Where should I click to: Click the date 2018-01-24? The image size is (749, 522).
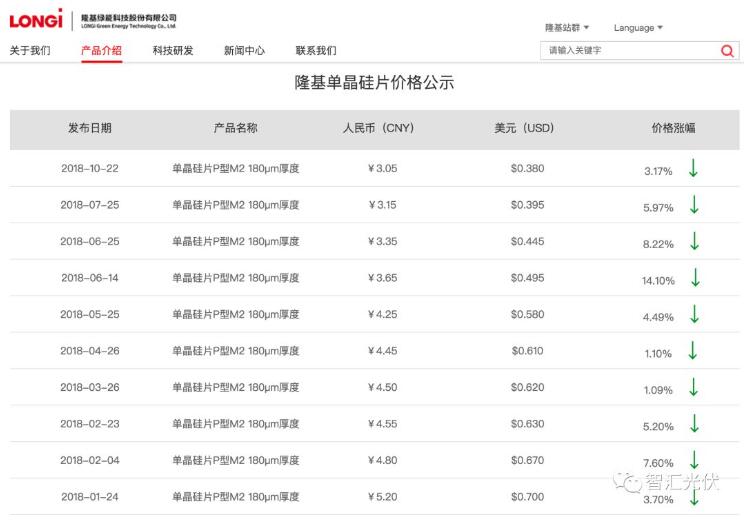click(90, 497)
